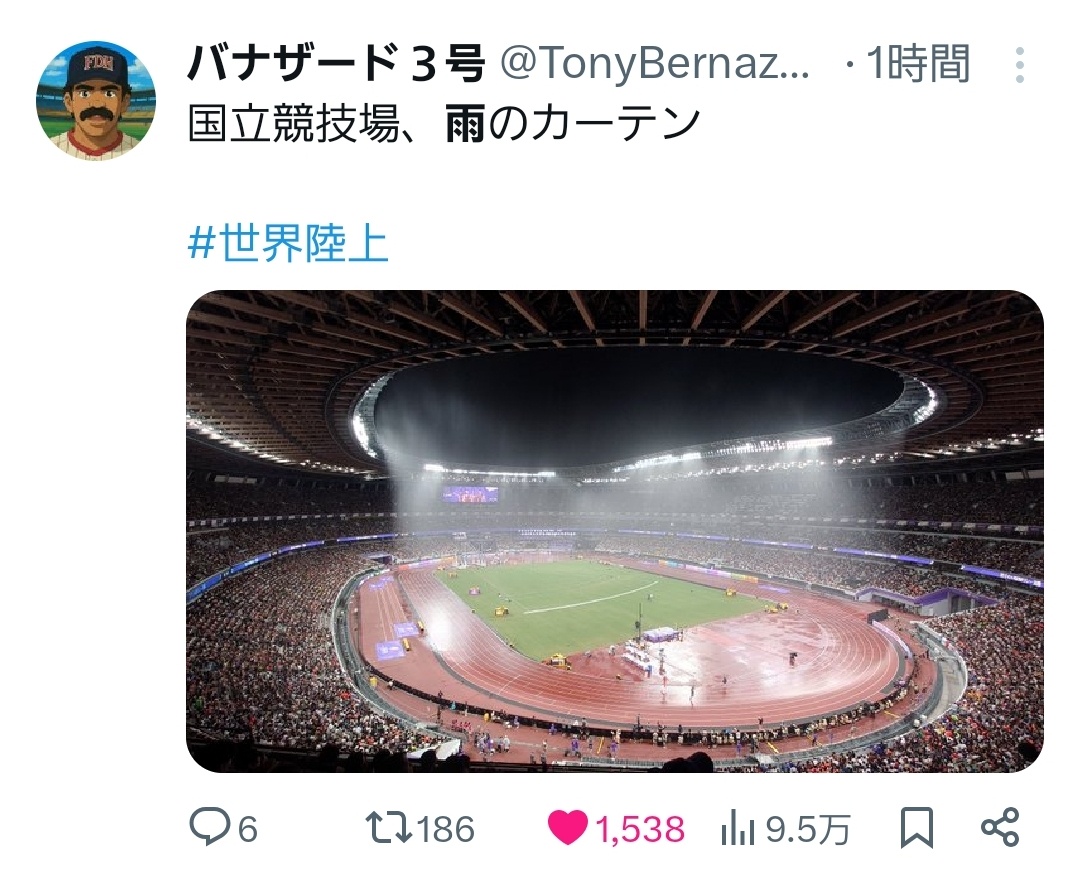Viewport: 1080px width, 879px height.
Task: Click the 9.5万 view count
Action: 808,829
